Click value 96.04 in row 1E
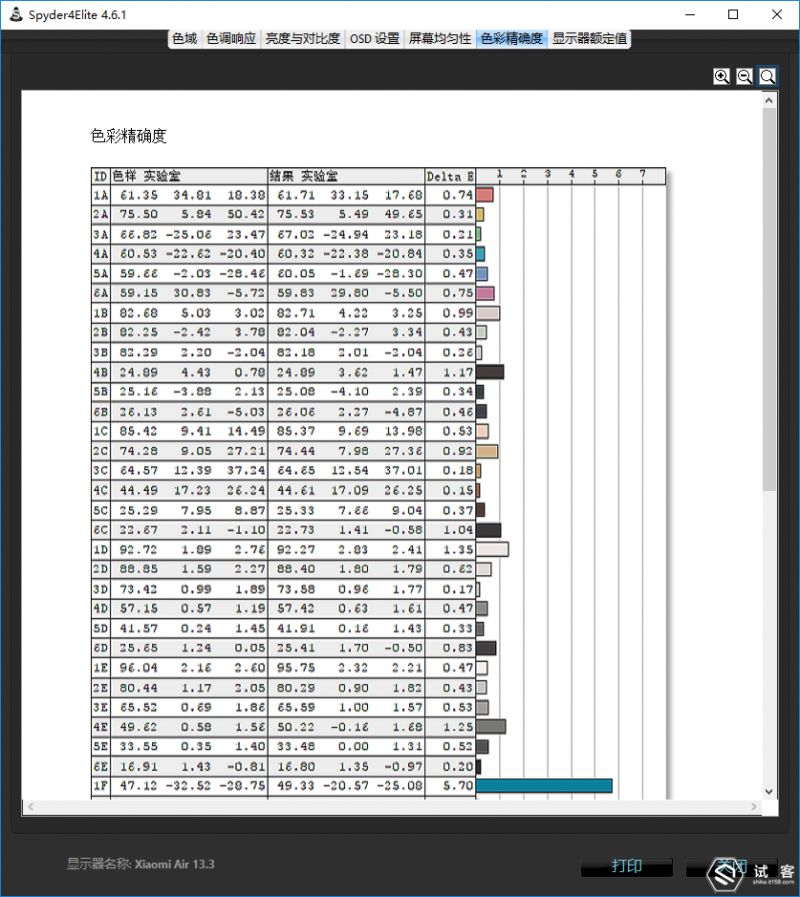800x897 pixels. [x=138, y=668]
